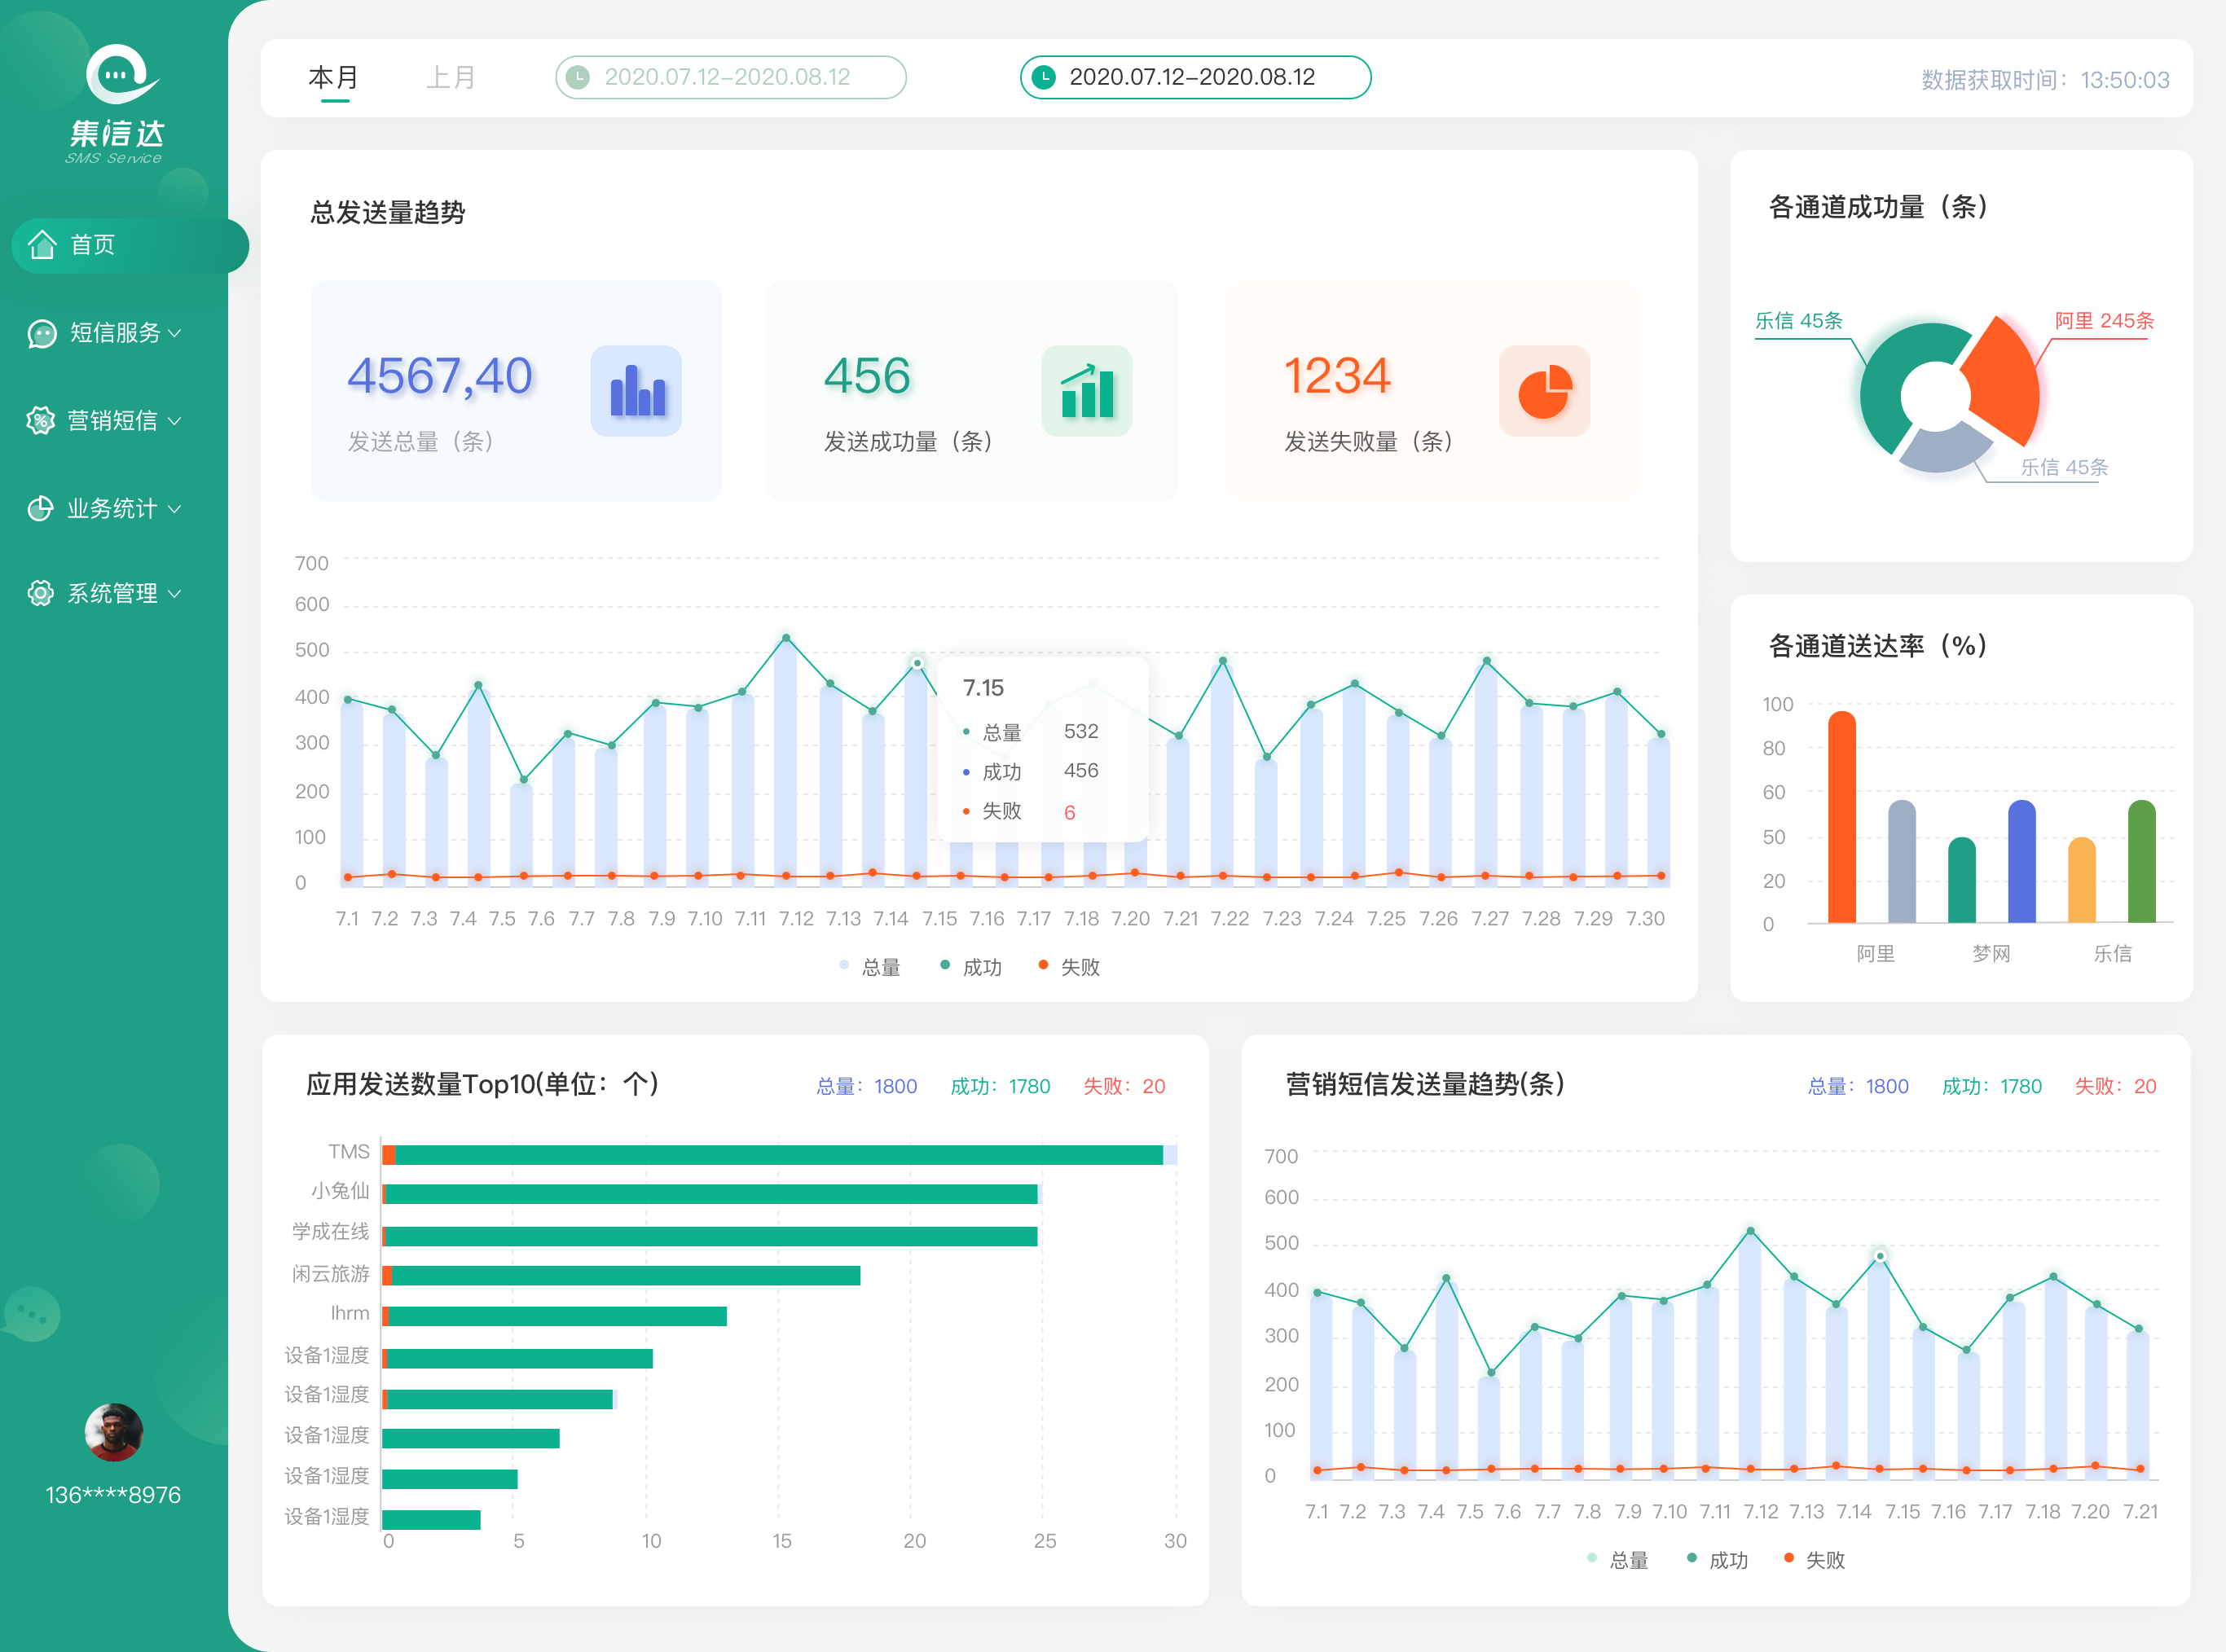2226x1652 pixels.
Task: Click the blue bar in 各通道送达率 chart
Action: click(2022, 861)
